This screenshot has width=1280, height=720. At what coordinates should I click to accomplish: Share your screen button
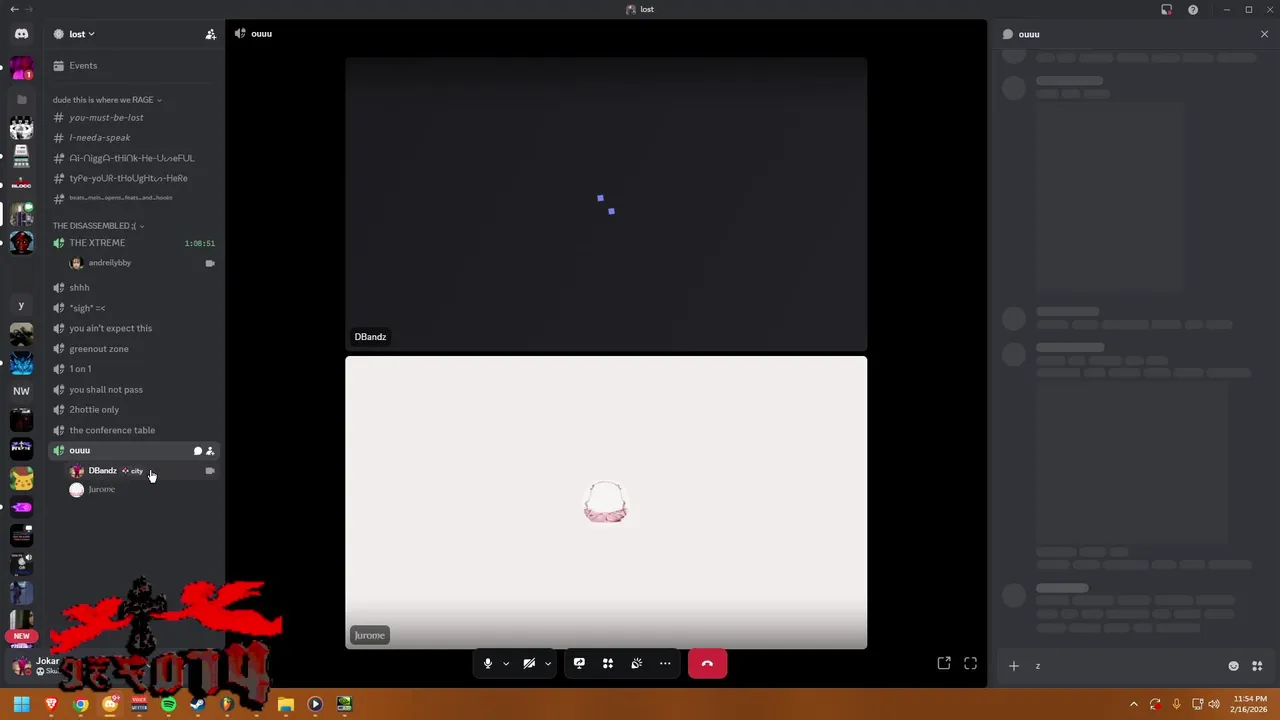(x=579, y=663)
